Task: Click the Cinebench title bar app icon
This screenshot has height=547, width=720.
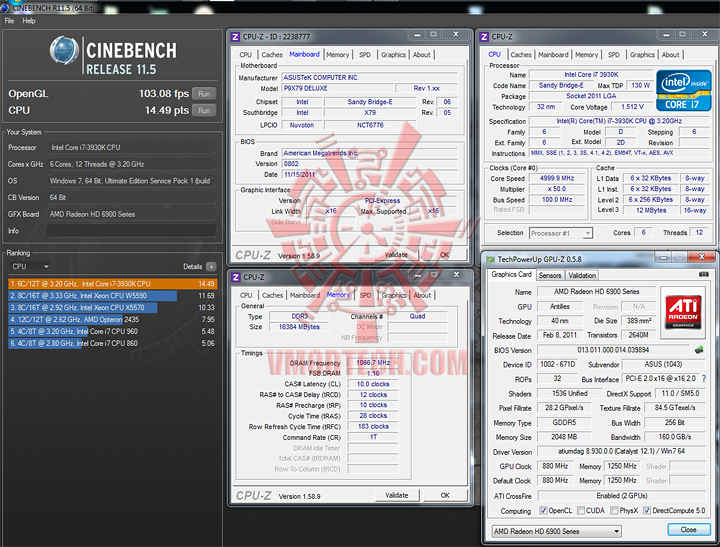Action: [x=5, y=7]
